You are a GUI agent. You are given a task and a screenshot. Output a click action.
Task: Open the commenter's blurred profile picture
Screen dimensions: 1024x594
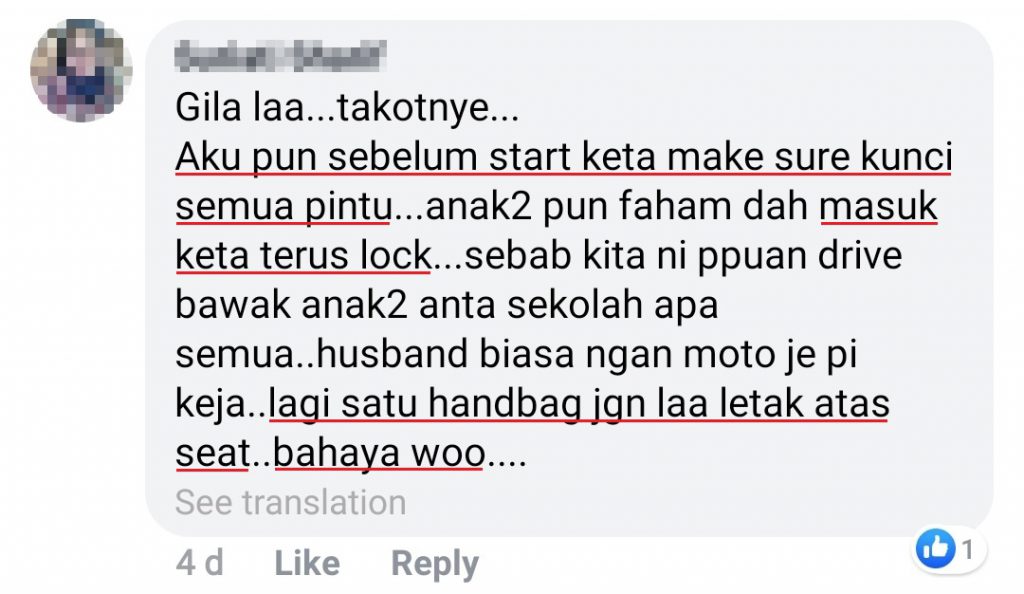[x=81, y=70]
